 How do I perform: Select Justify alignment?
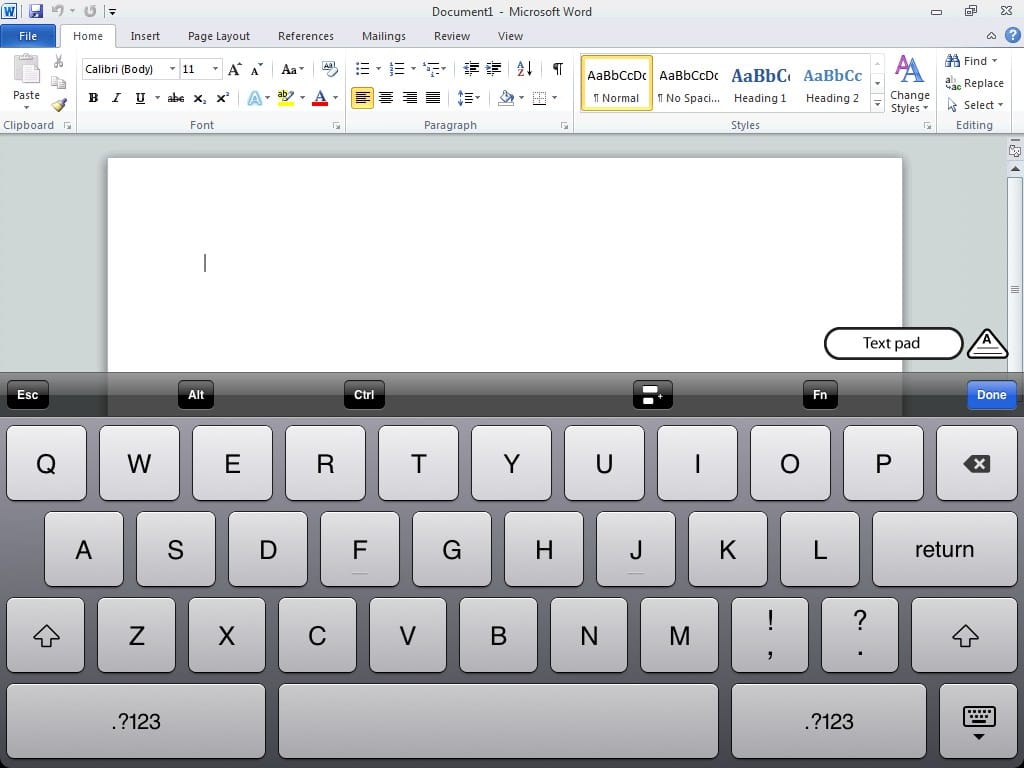point(433,98)
